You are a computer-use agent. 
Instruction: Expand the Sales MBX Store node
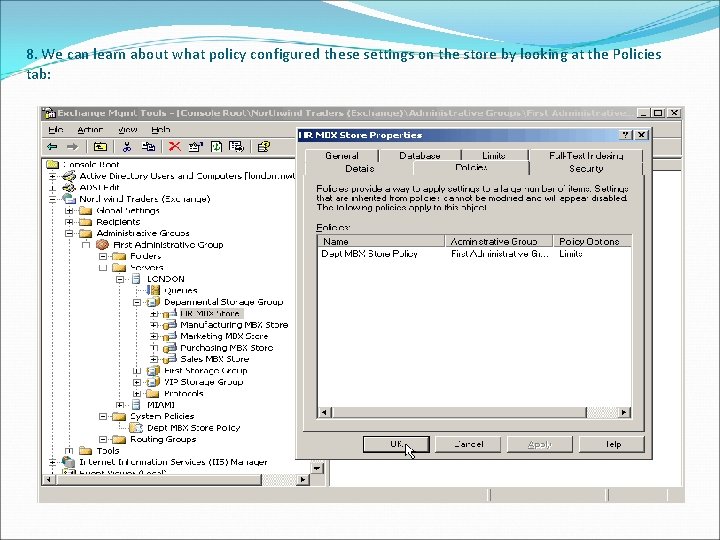(x=154, y=359)
